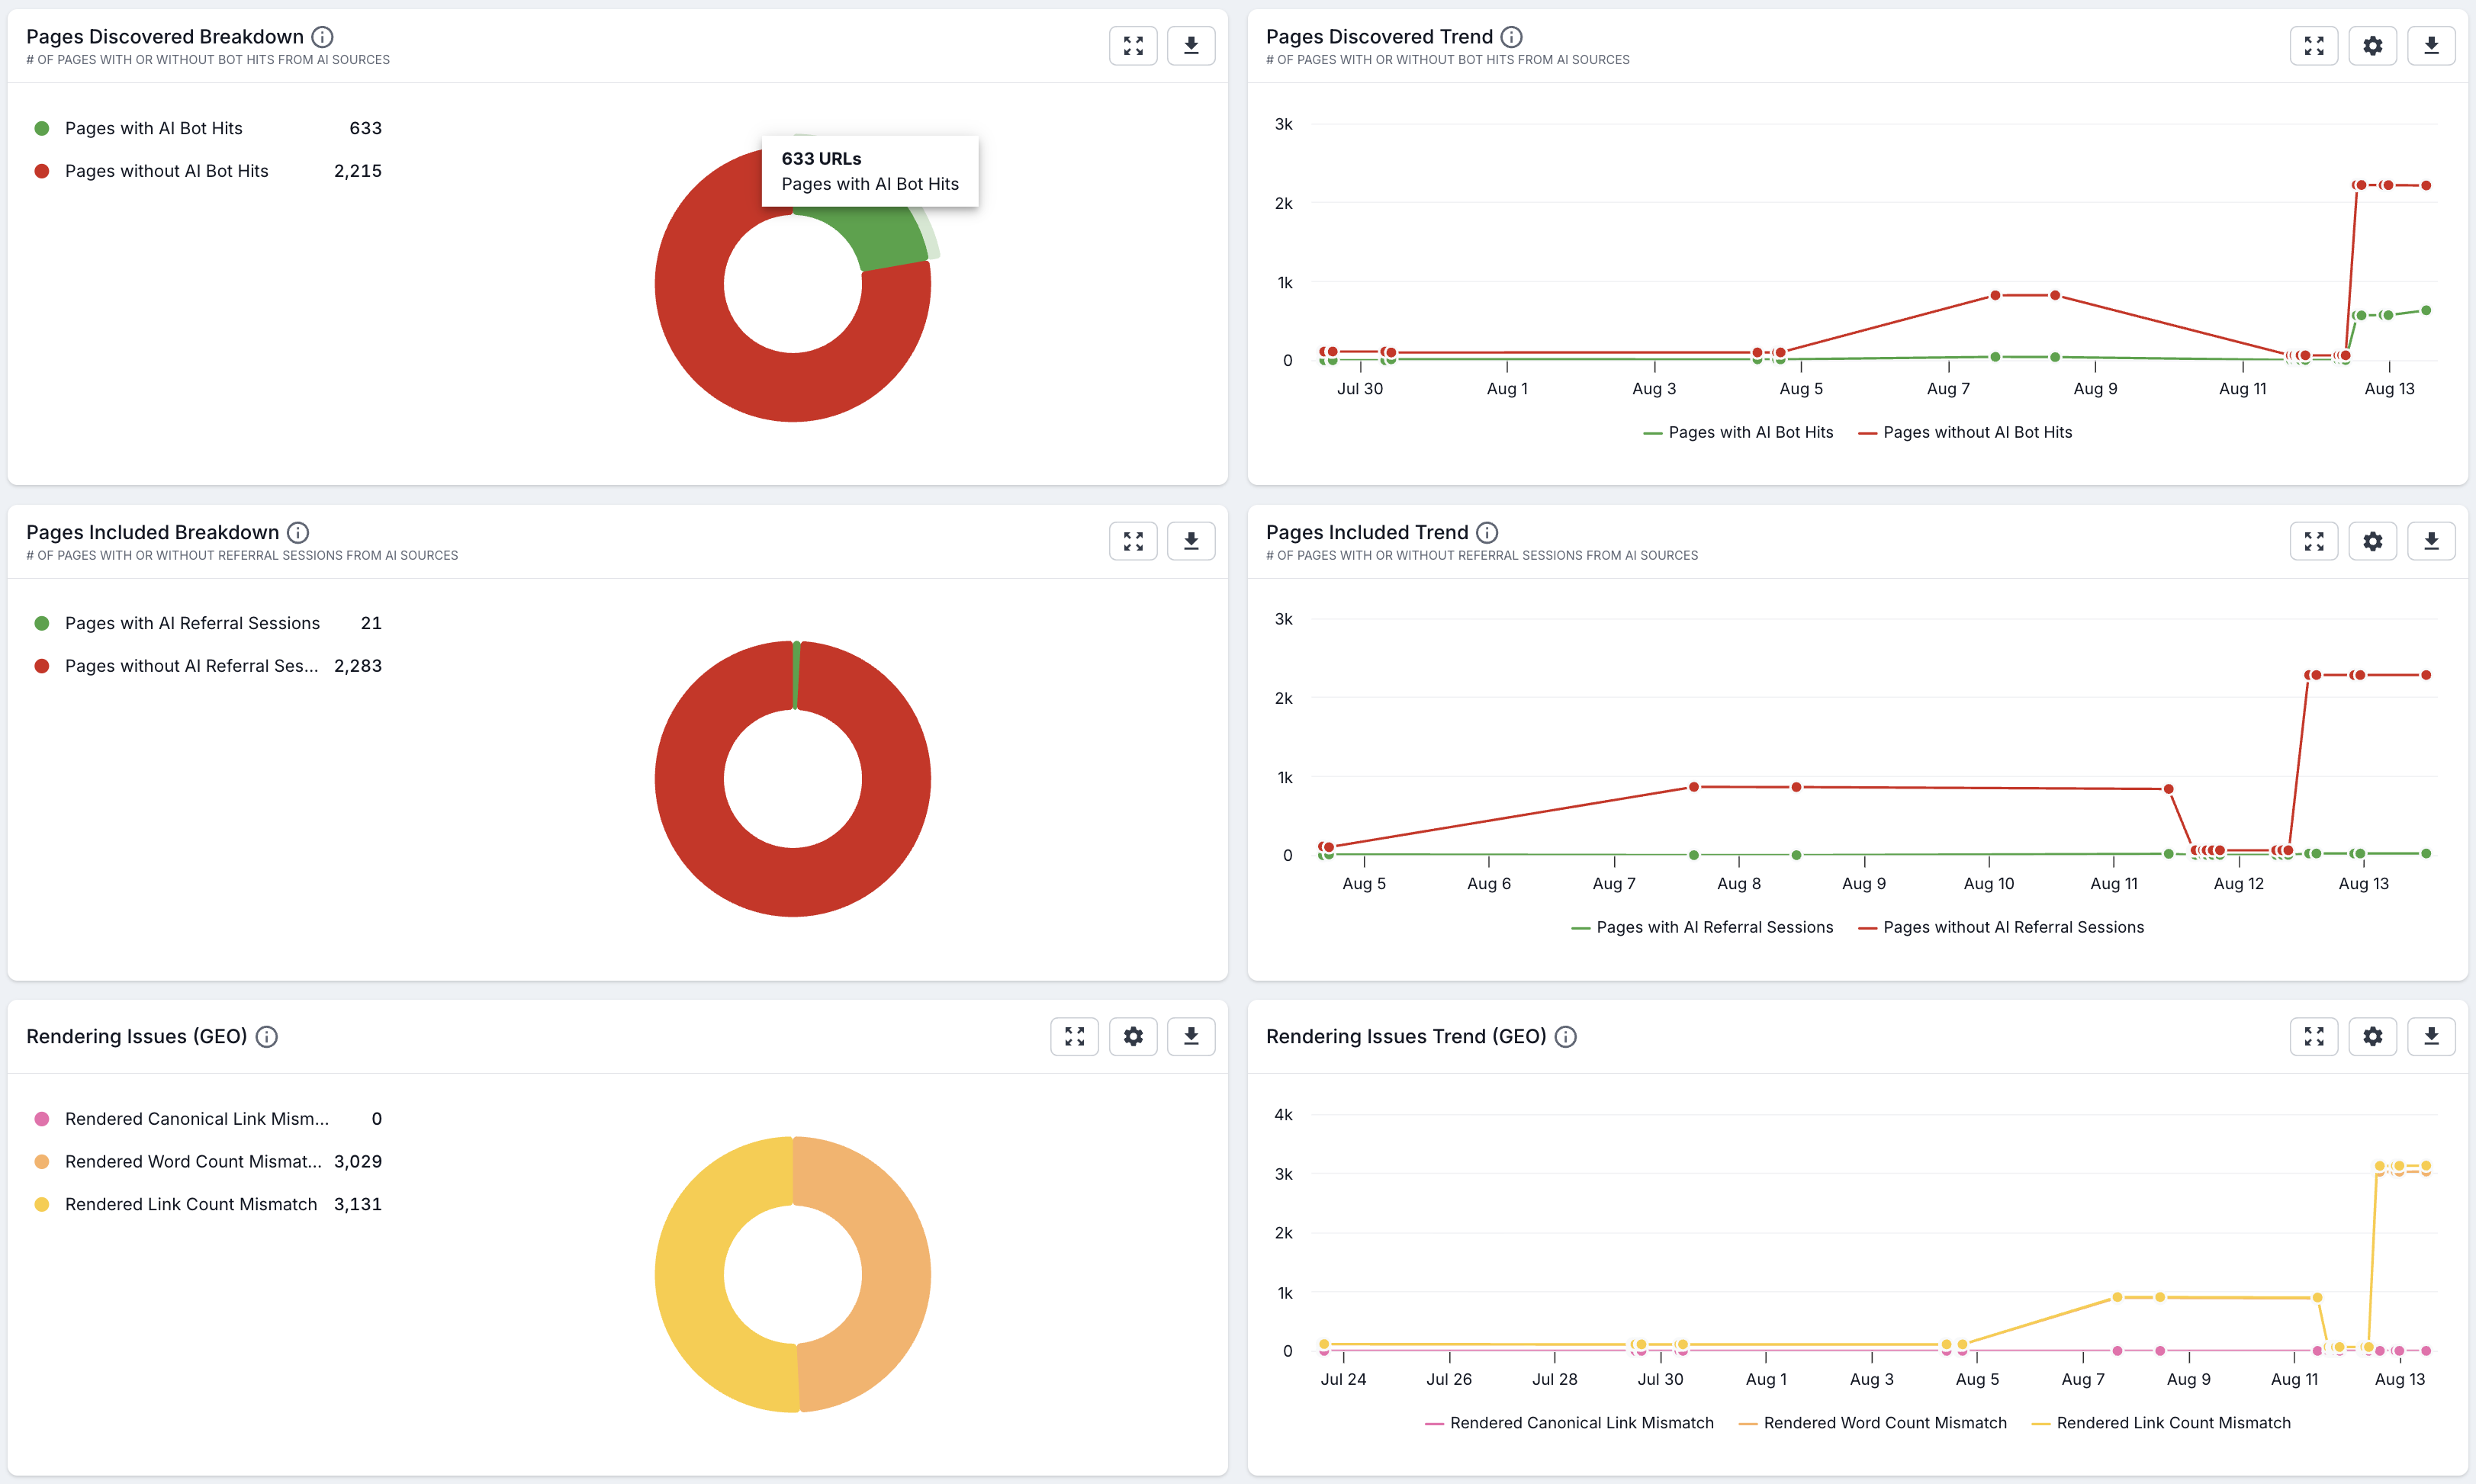2476x1484 pixels.
Task: Open settings for Pages Discovered Trend
Action: pyautogui.click(x=2373, y=44)
